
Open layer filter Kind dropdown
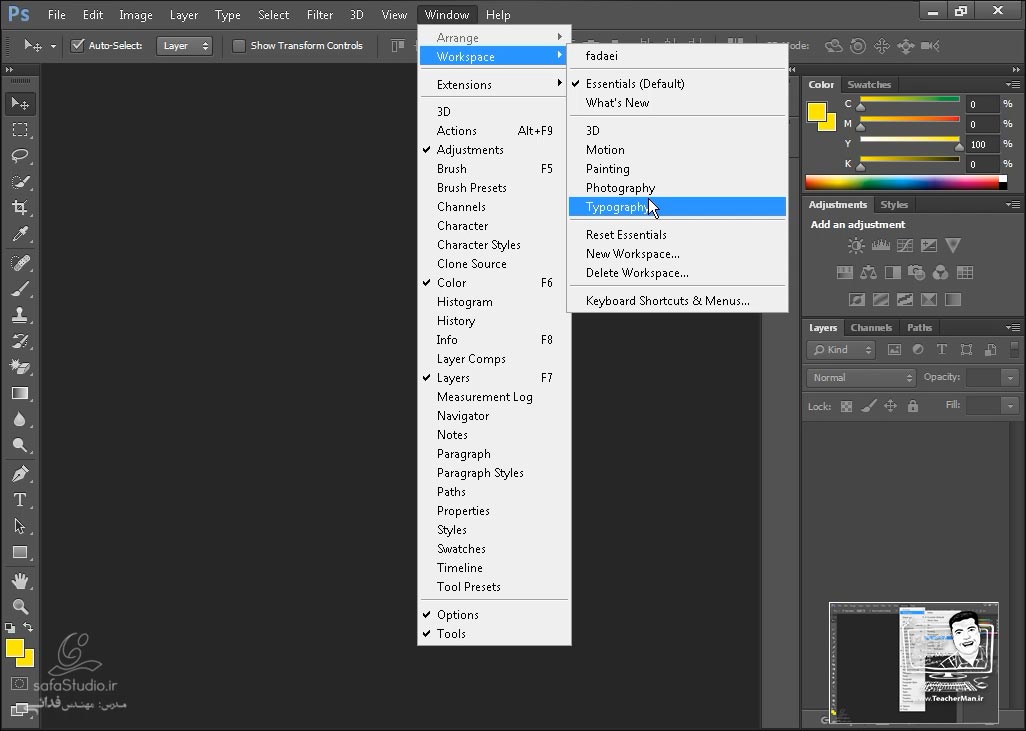[x=841, y=349]
